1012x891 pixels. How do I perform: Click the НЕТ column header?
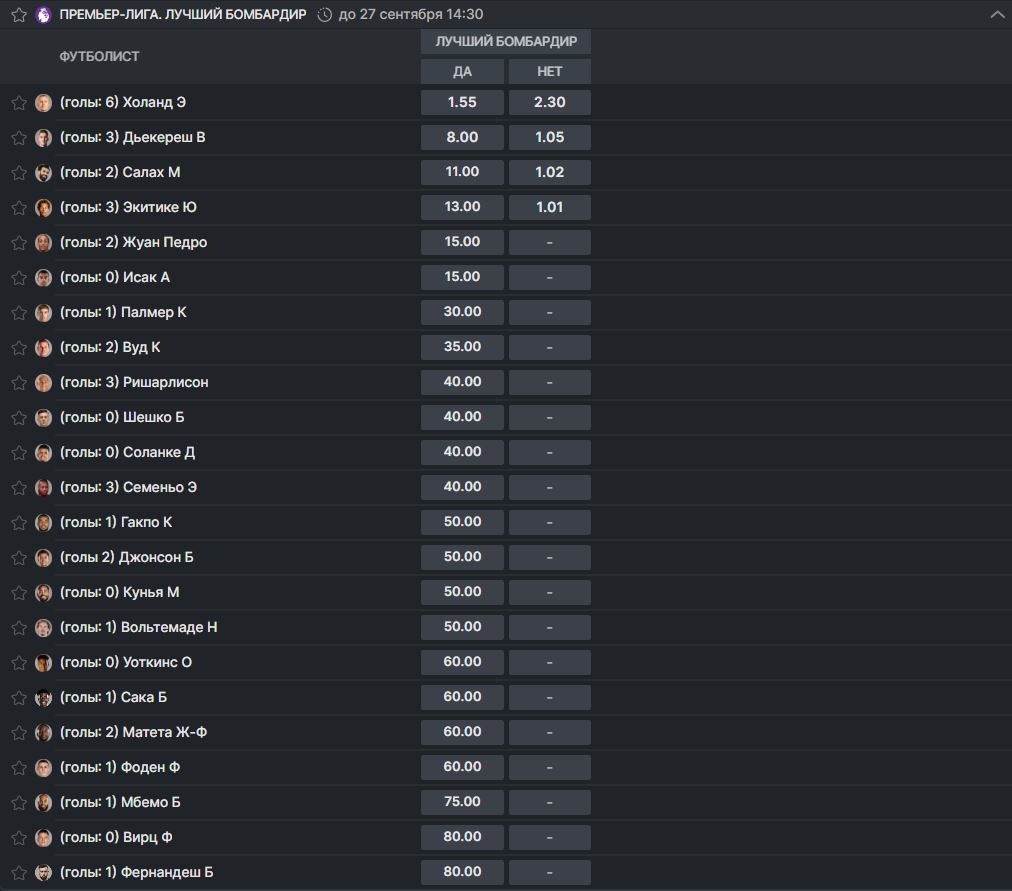point(549,71)
